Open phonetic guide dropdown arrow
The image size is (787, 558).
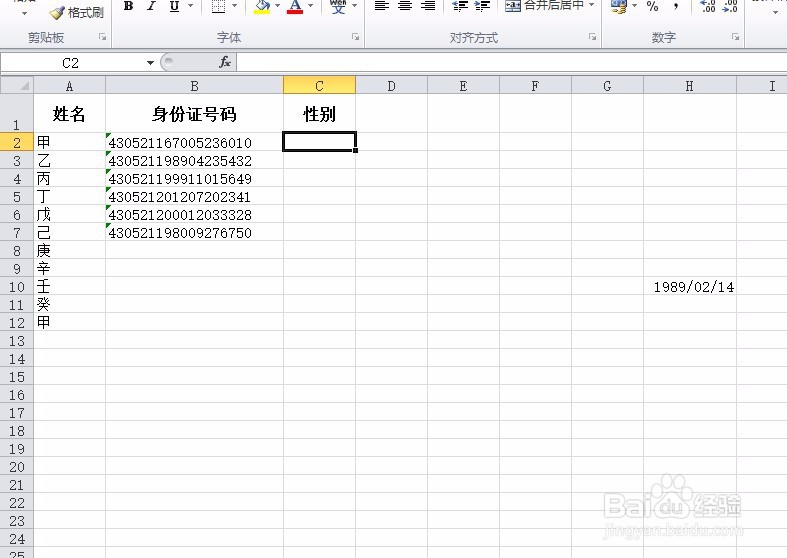click(354, 6)
